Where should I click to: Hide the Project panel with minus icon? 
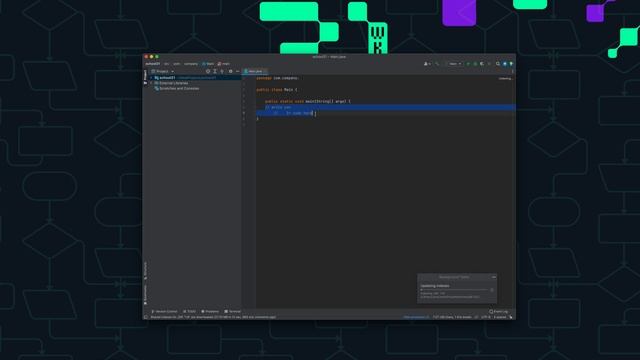238,71
